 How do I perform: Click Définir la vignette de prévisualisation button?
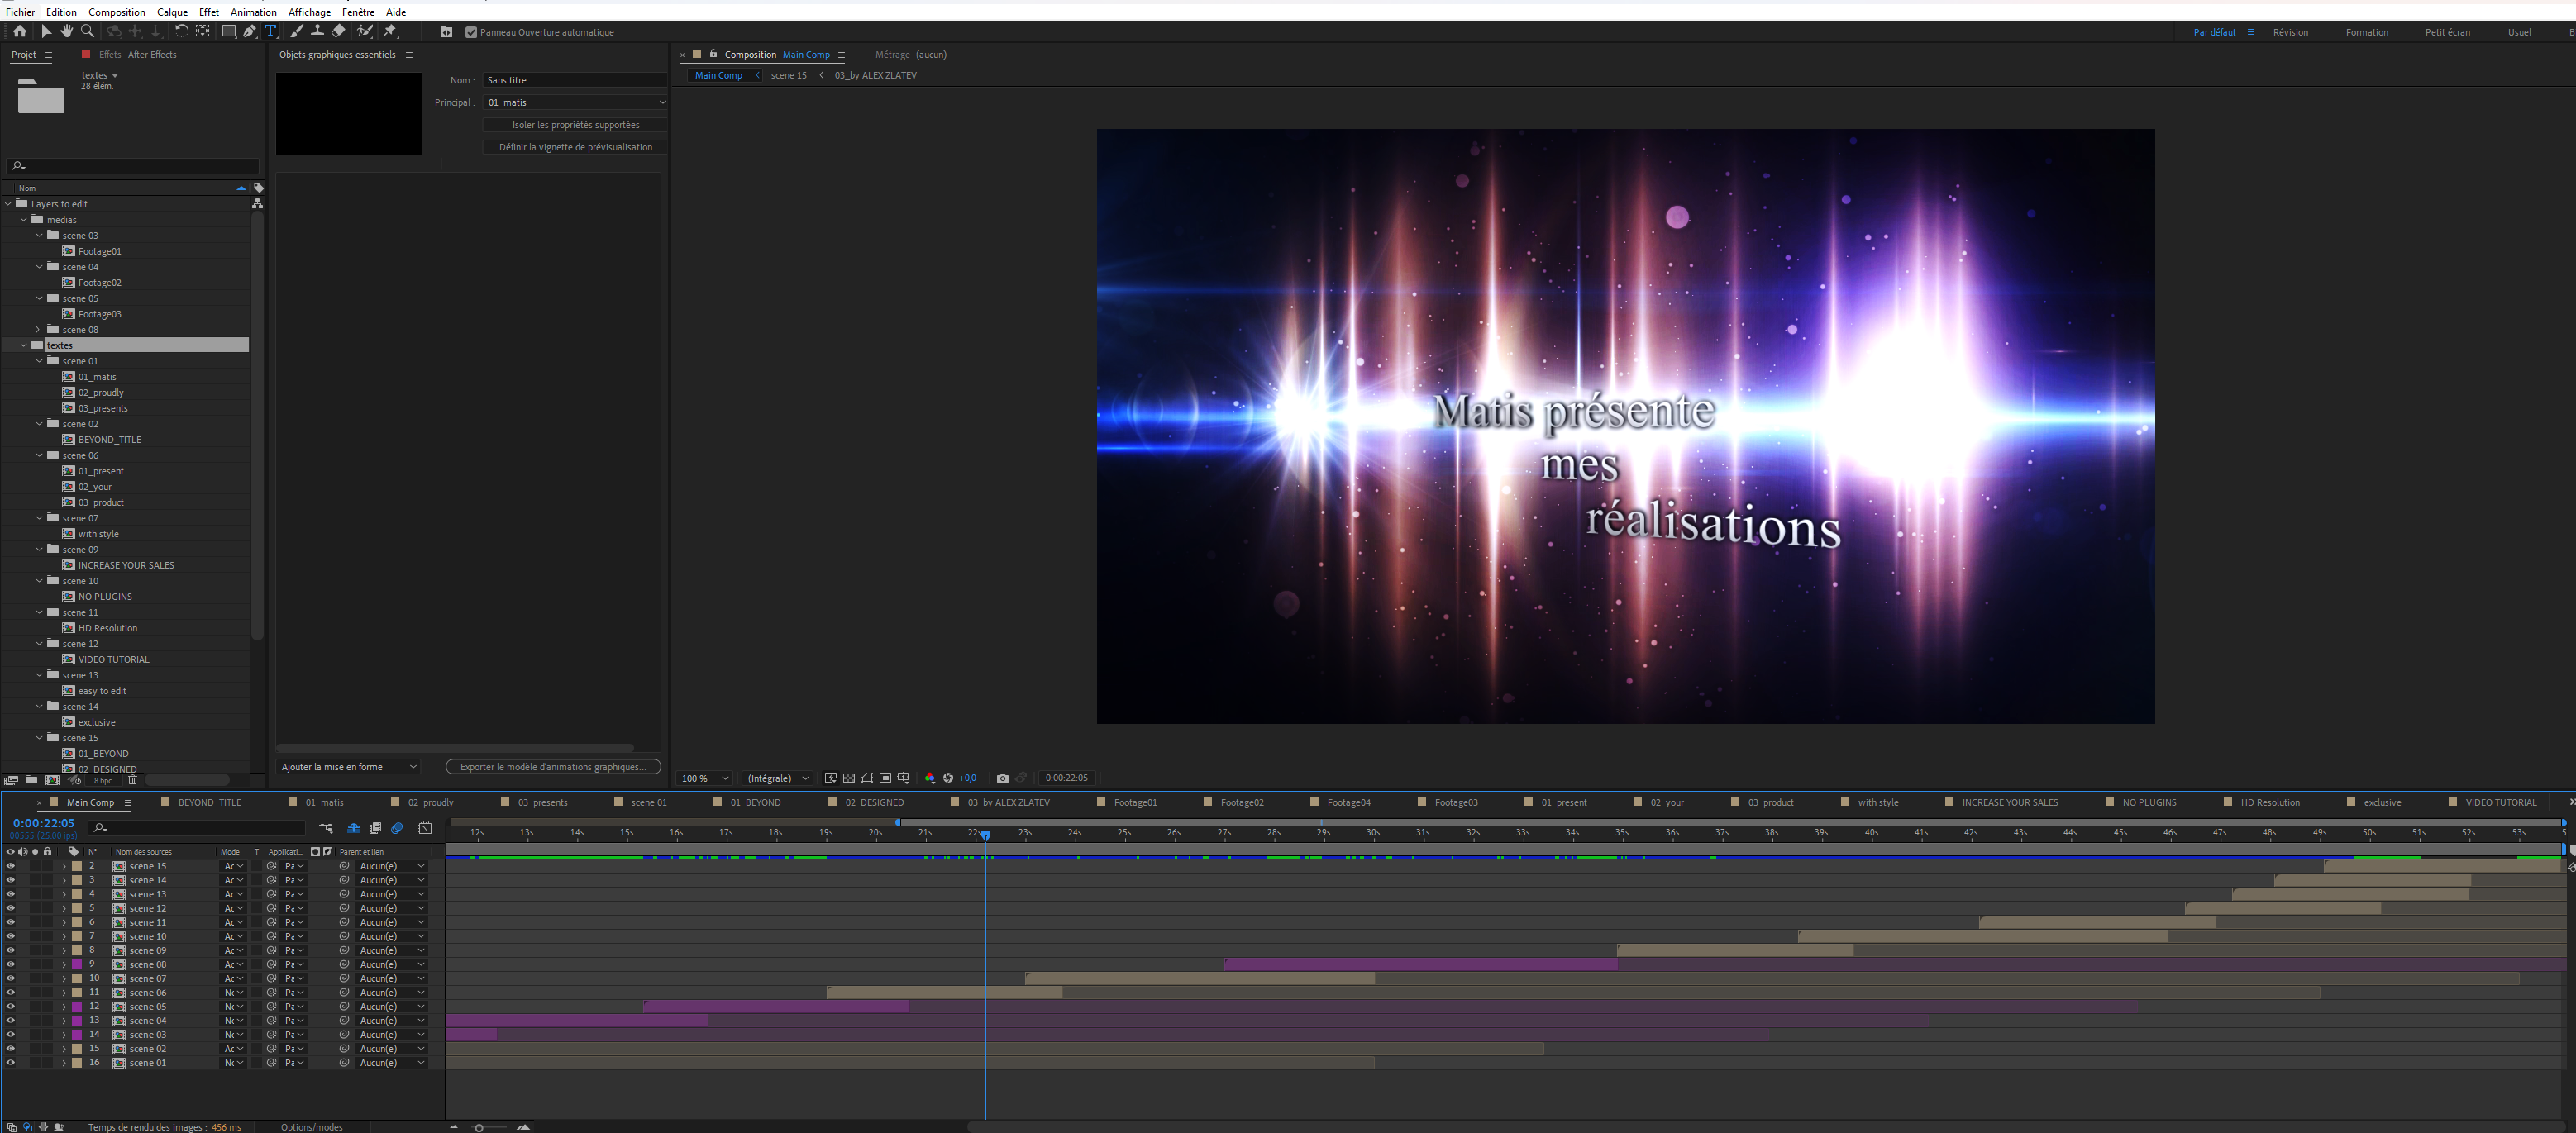point(575,147)
